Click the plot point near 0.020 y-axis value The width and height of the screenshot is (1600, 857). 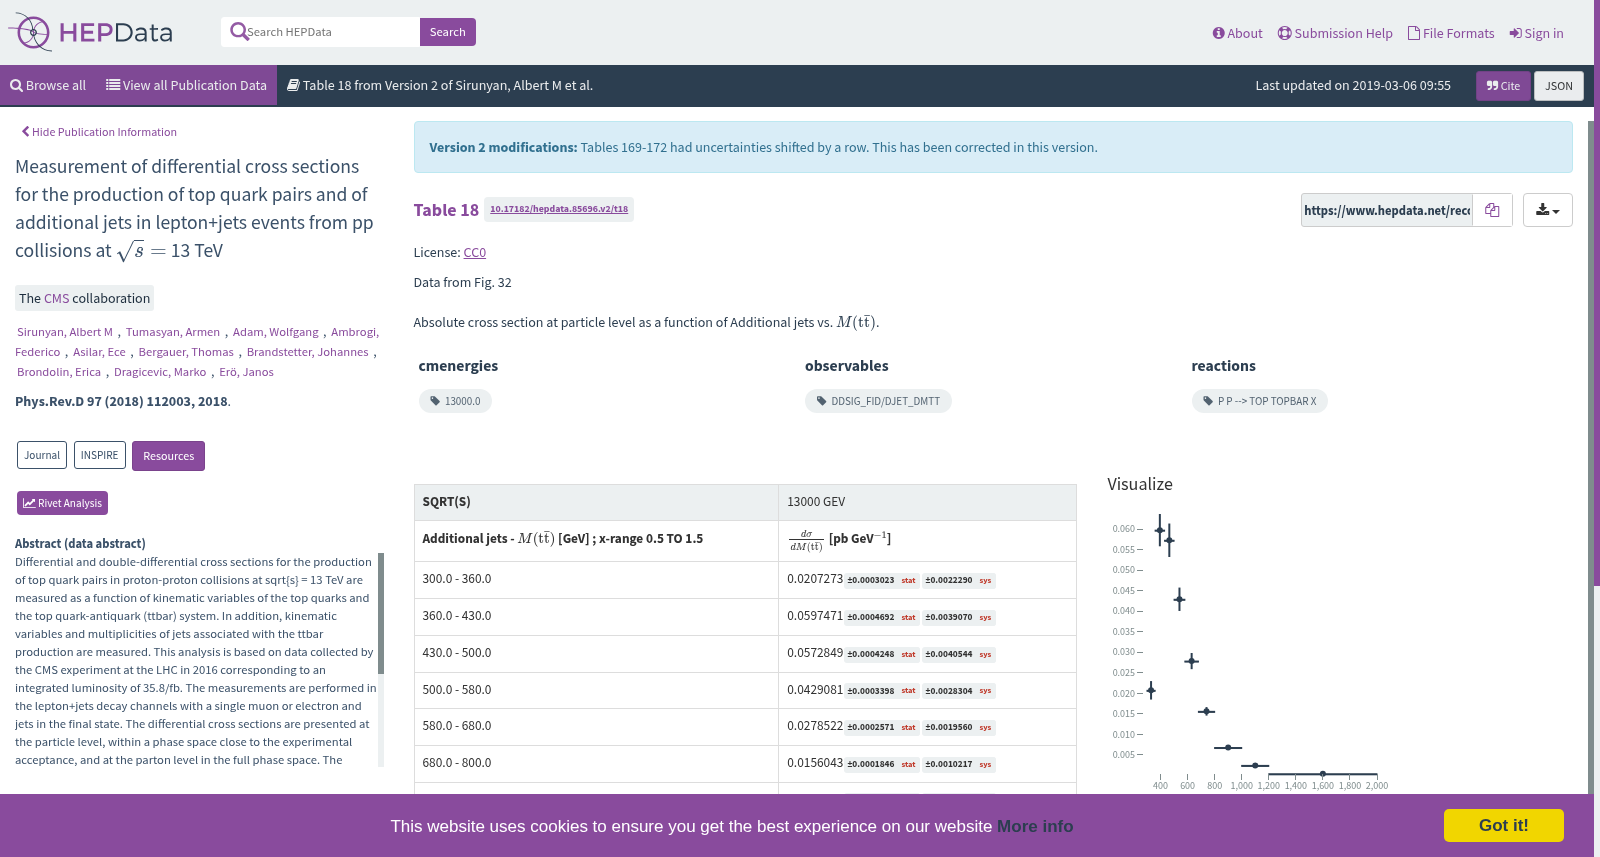pyautogui.click(x=1151, y=690)
